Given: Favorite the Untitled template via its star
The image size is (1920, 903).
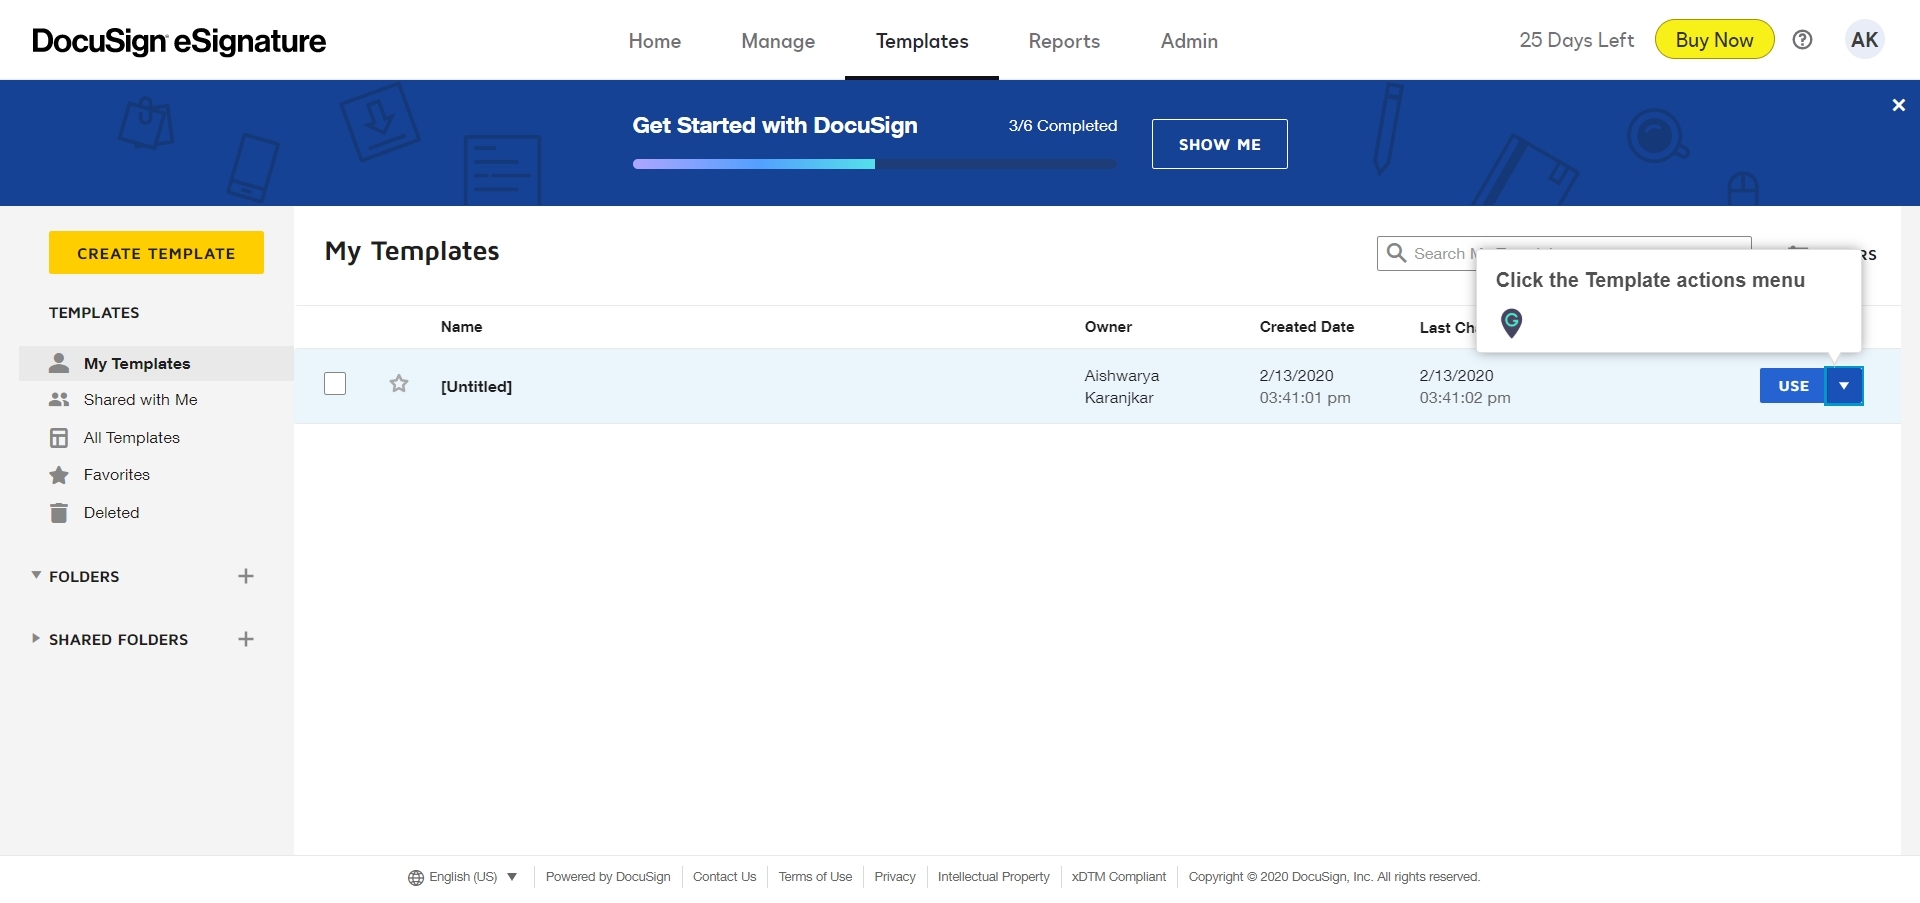Looking at the screenshot, I should (x=398, y=383).
